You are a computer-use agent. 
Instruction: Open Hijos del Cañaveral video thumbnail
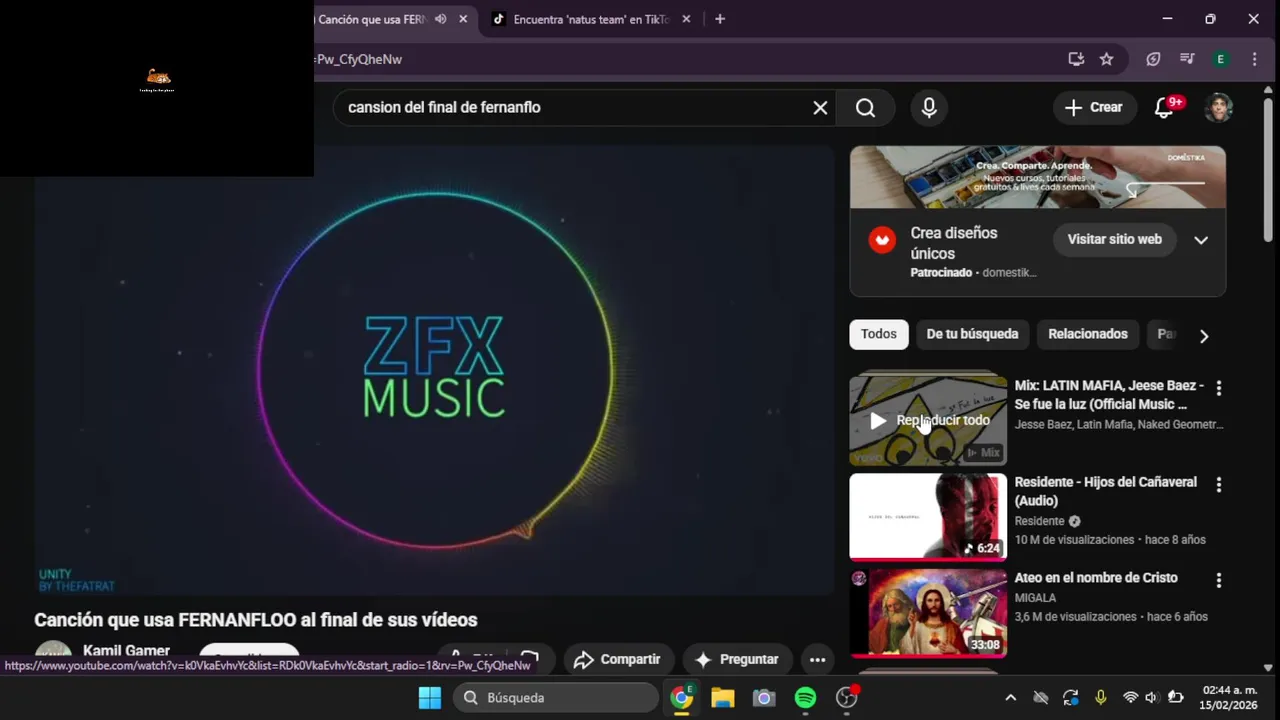click(928, 516)
